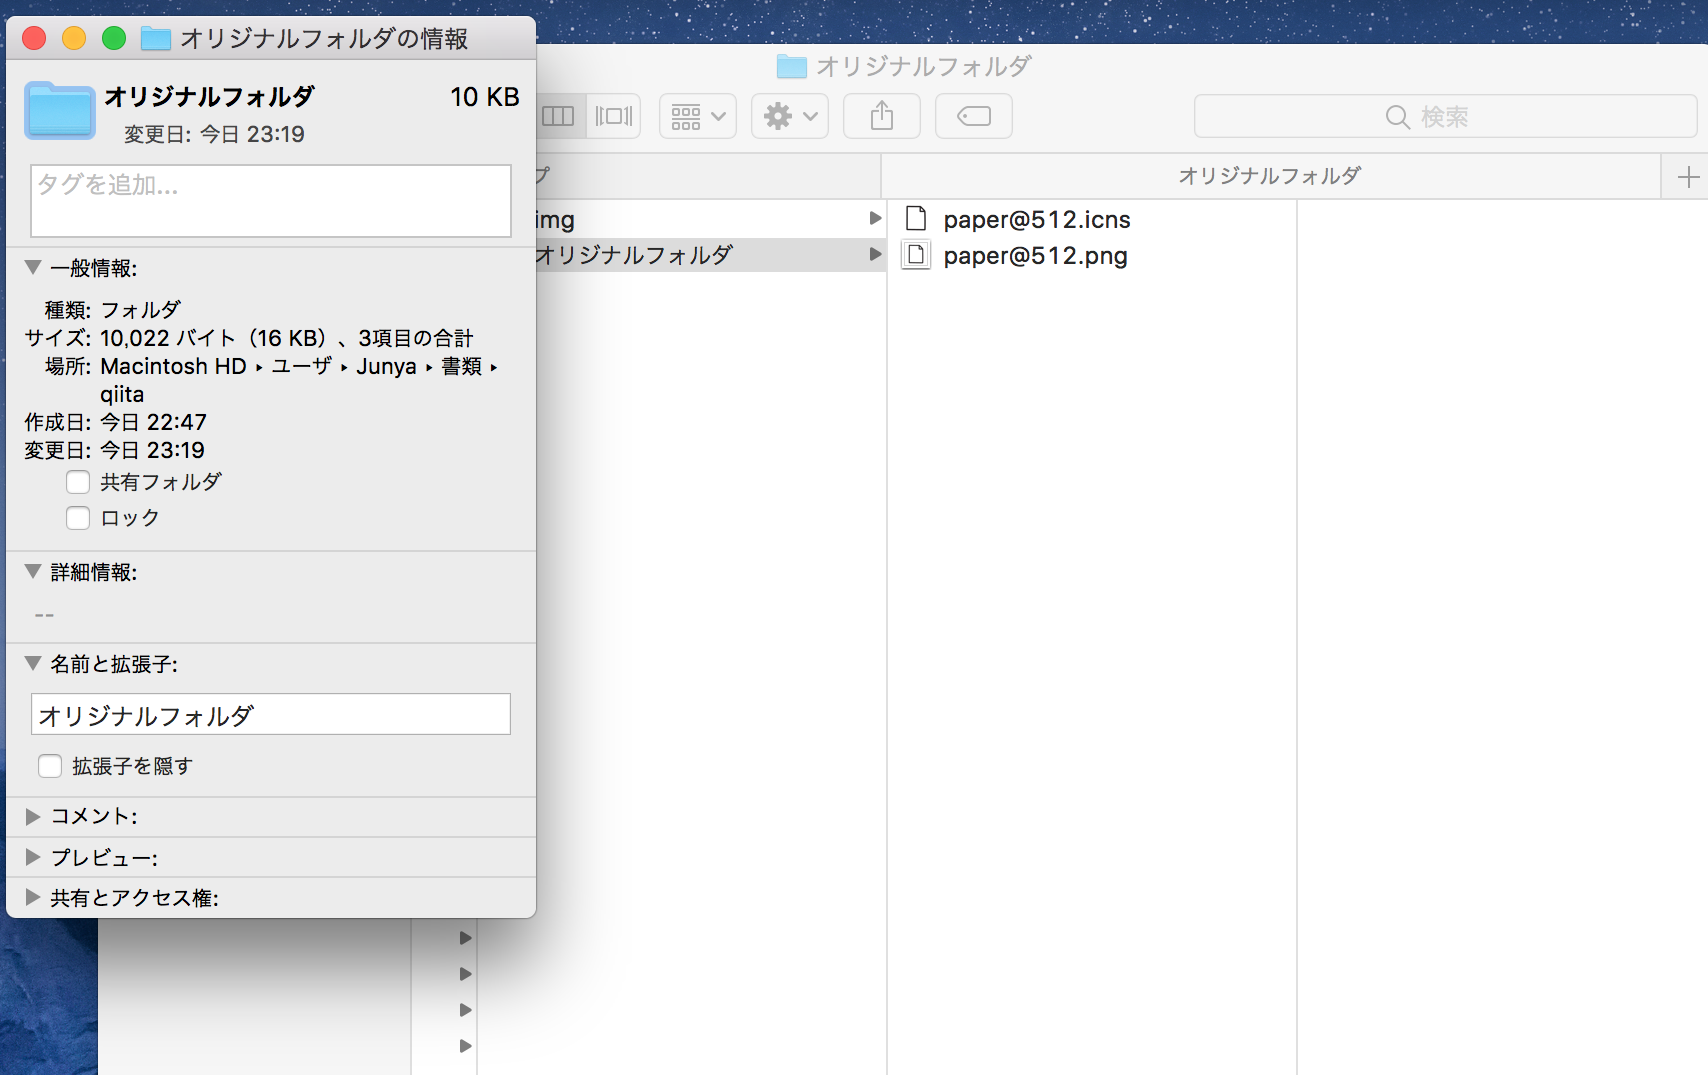Open the gear action menu in Finder

(790, 116)
